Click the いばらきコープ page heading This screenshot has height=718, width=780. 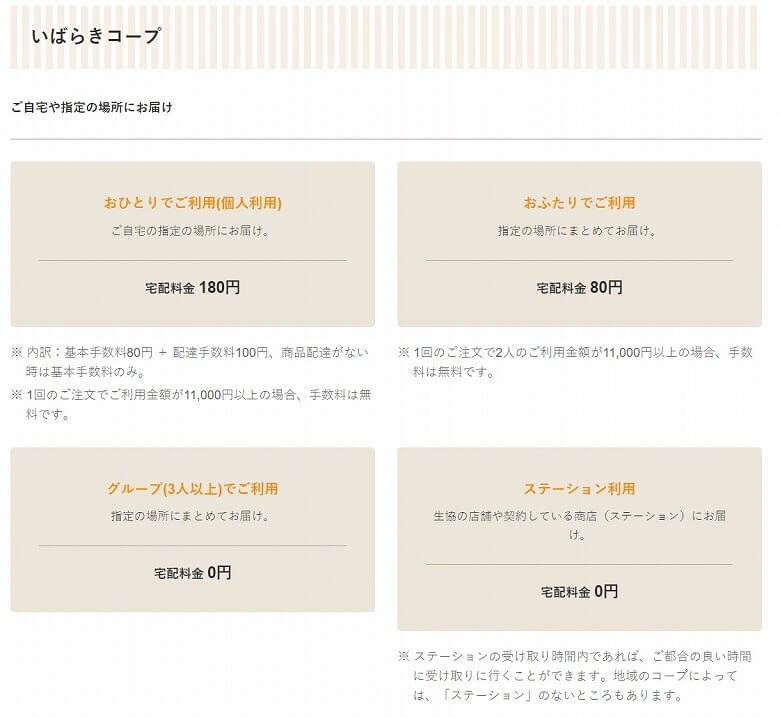coord(96,36)
